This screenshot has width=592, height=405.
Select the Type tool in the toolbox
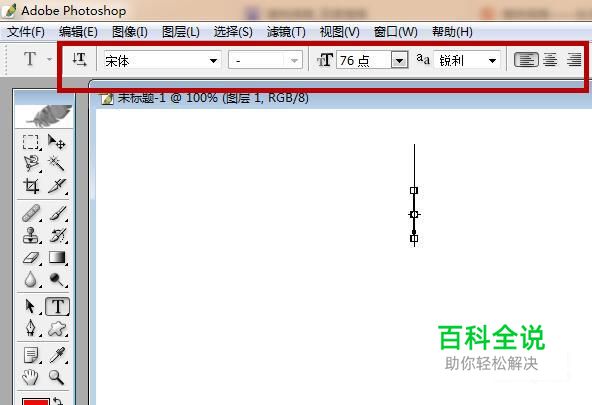57,306
